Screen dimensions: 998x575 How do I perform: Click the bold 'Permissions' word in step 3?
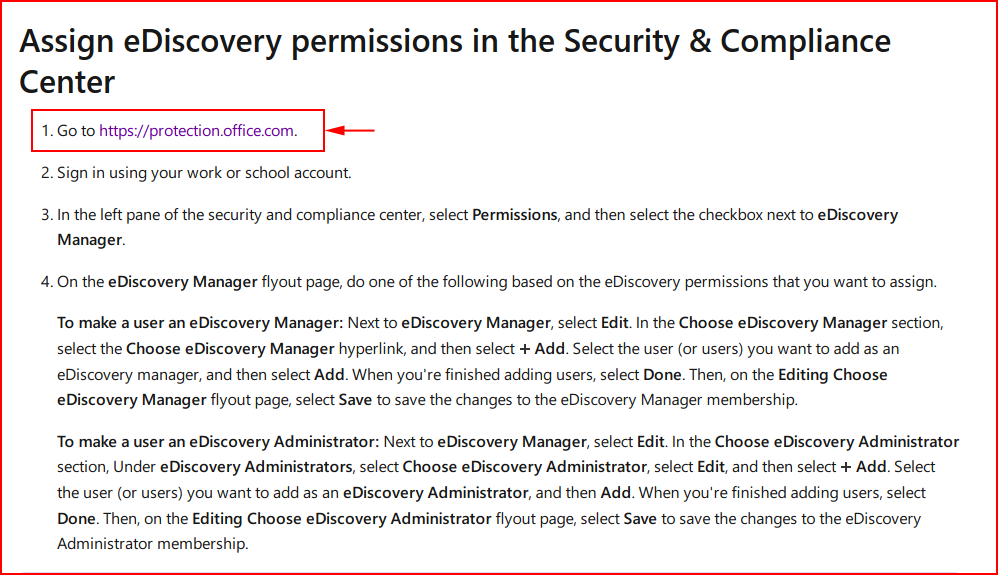pyautogui.click(x=514, y=215)
